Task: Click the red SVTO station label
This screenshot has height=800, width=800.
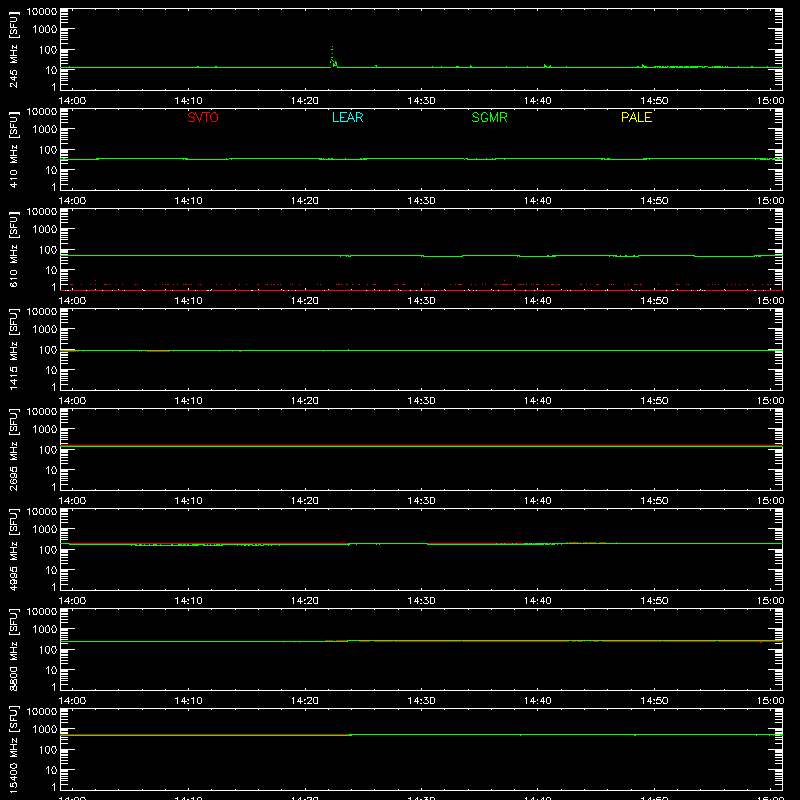Action: tap(203, 117)
